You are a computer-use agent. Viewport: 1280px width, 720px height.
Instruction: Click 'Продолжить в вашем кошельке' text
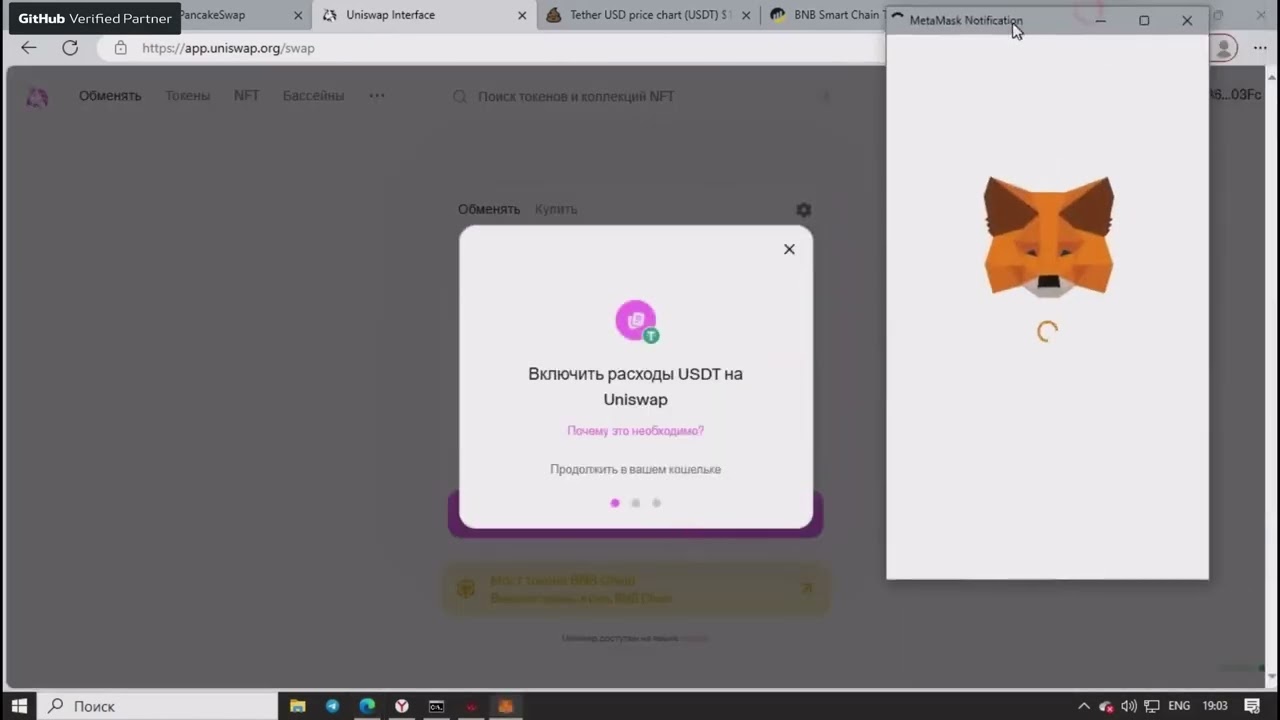[x=635, y=469]
